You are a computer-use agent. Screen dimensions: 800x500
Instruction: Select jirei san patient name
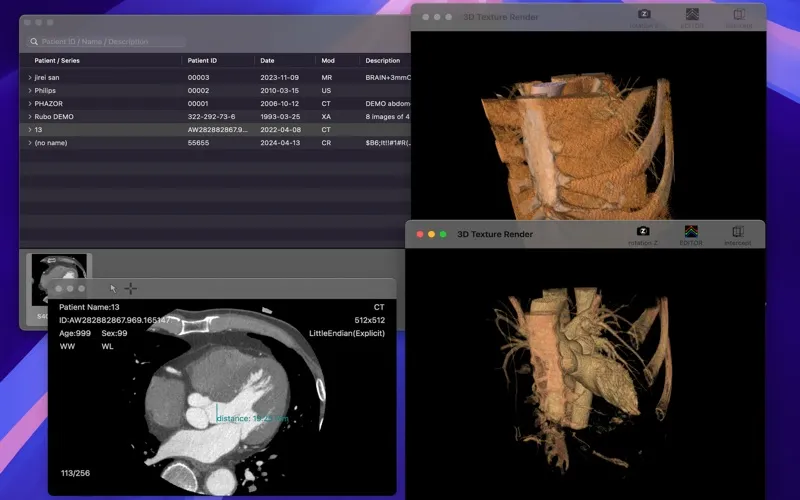(47, 78)
